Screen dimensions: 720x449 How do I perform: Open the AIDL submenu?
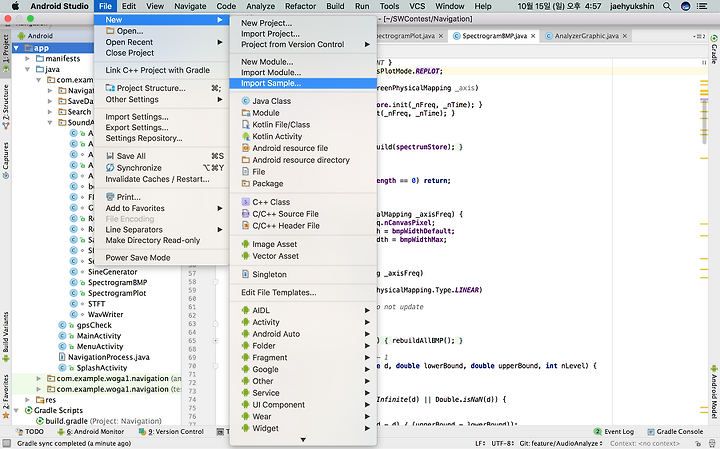(303, 310)
